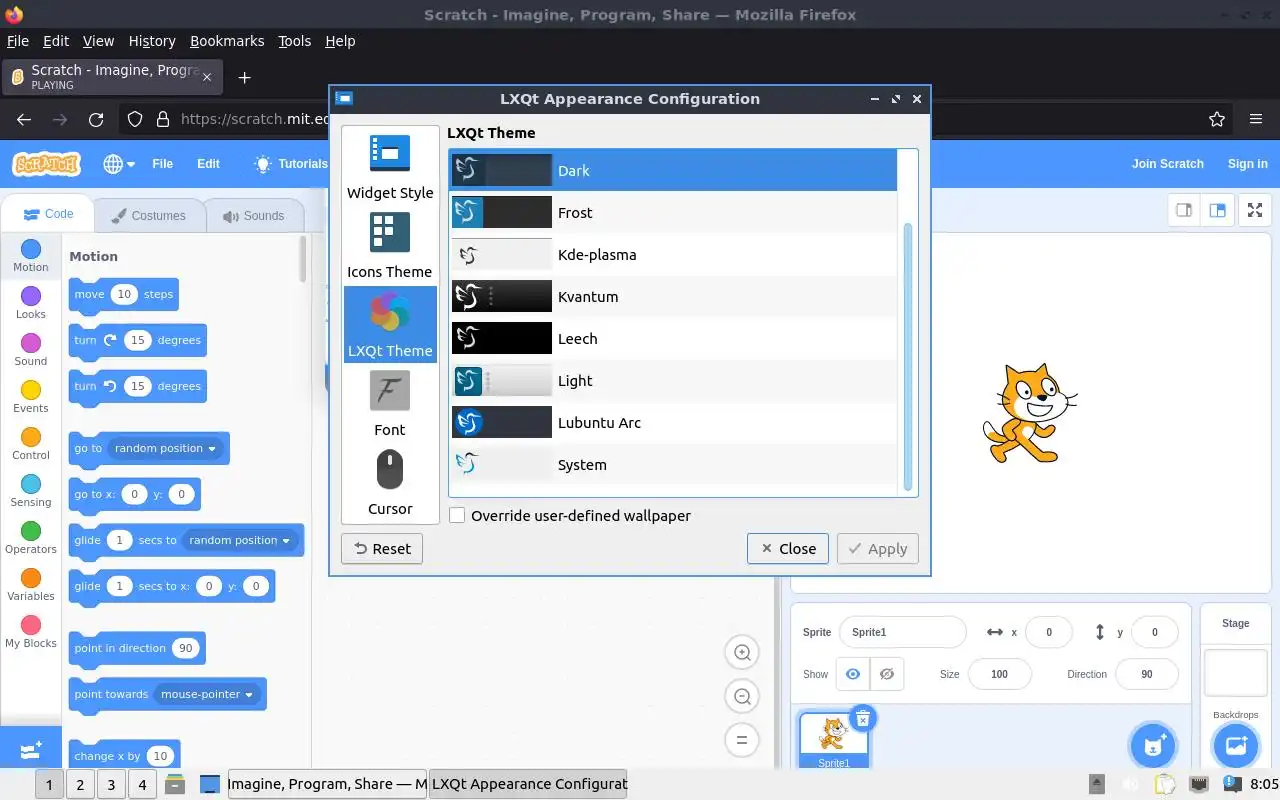1280x800 pixels.
Task: Switch to virtual desktop 2
Action: pyautogui.click(x=80, y=785)
